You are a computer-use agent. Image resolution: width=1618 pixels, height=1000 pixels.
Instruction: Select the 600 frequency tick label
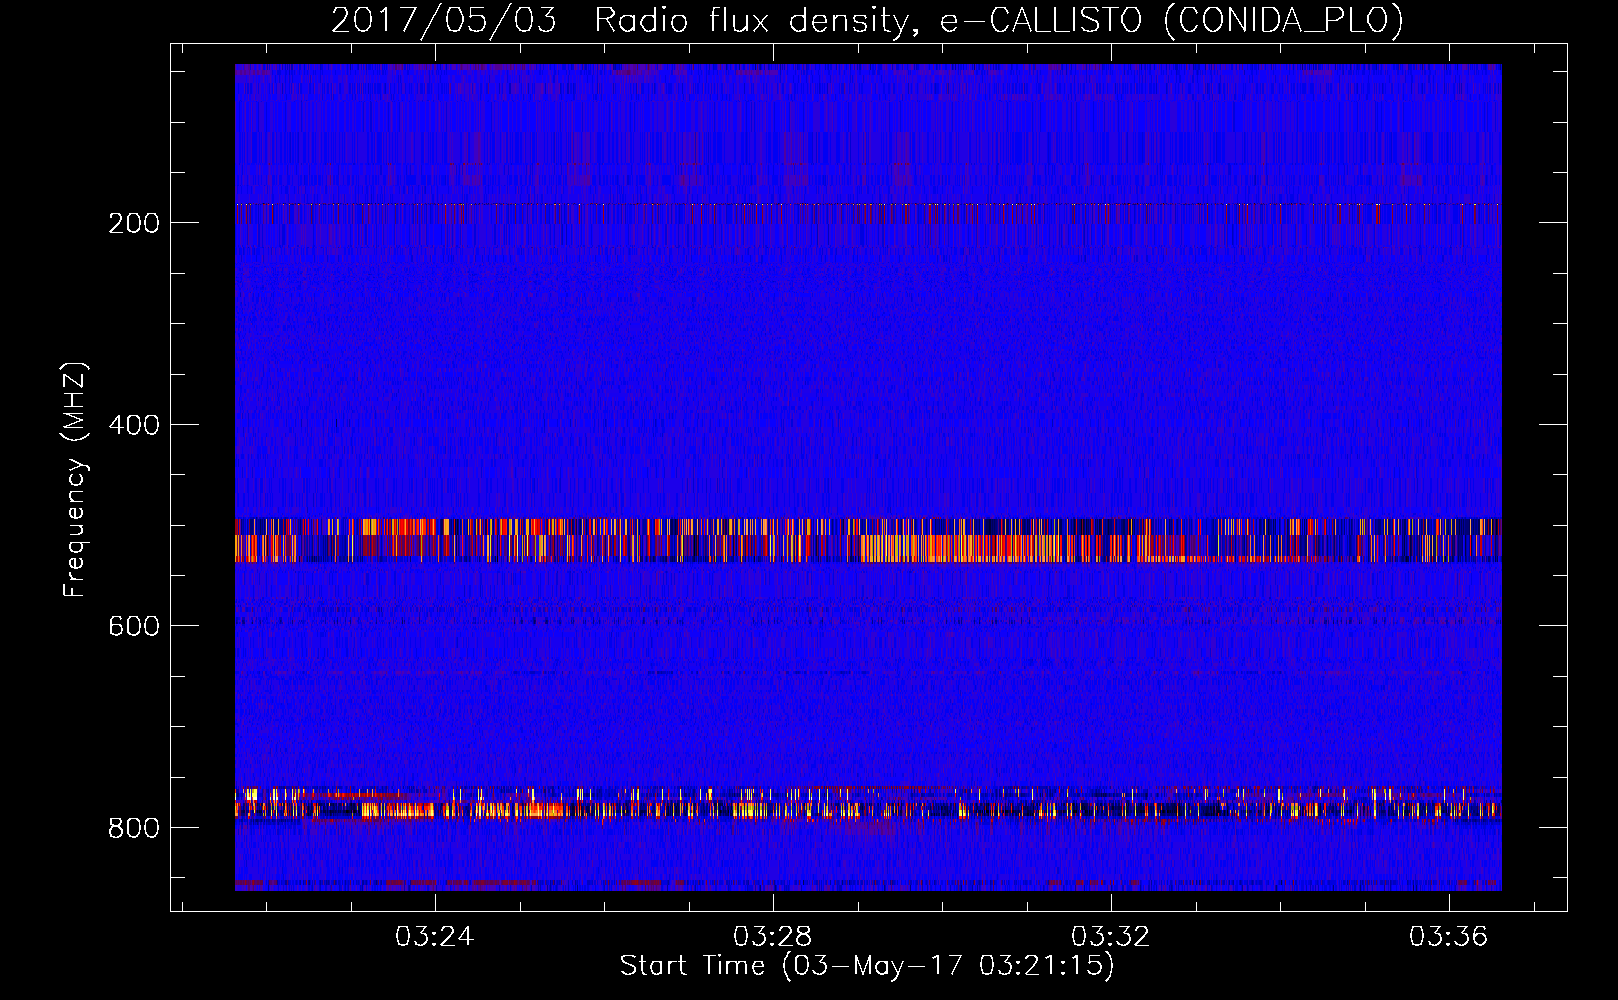tap(134, 626)
